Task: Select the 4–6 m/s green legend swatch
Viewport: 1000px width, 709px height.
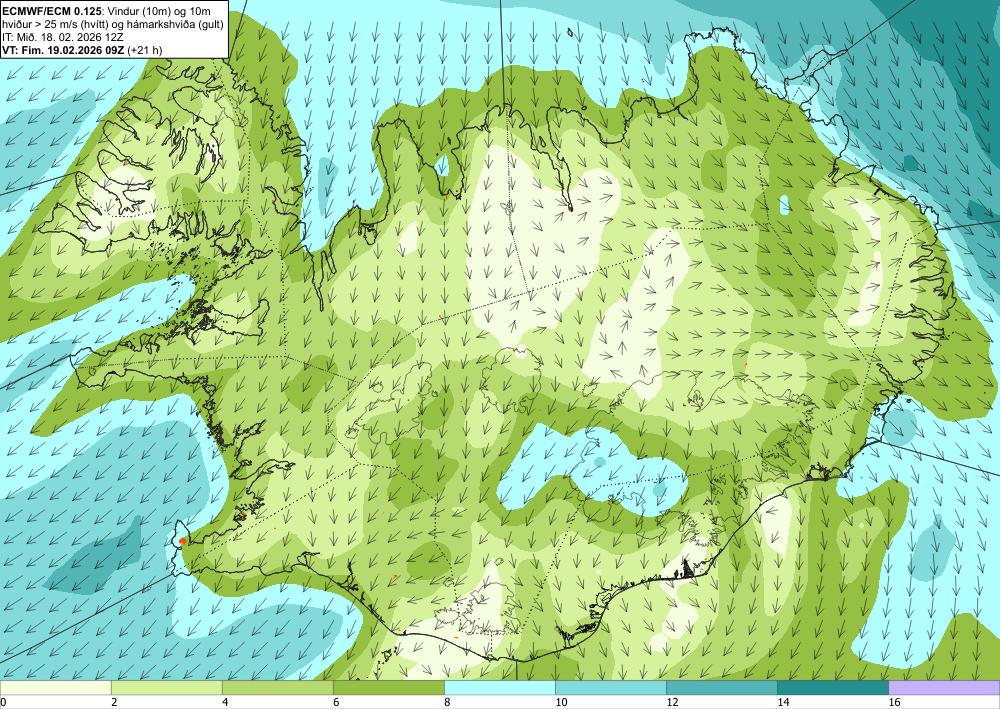Action: [x=277, y=688]
